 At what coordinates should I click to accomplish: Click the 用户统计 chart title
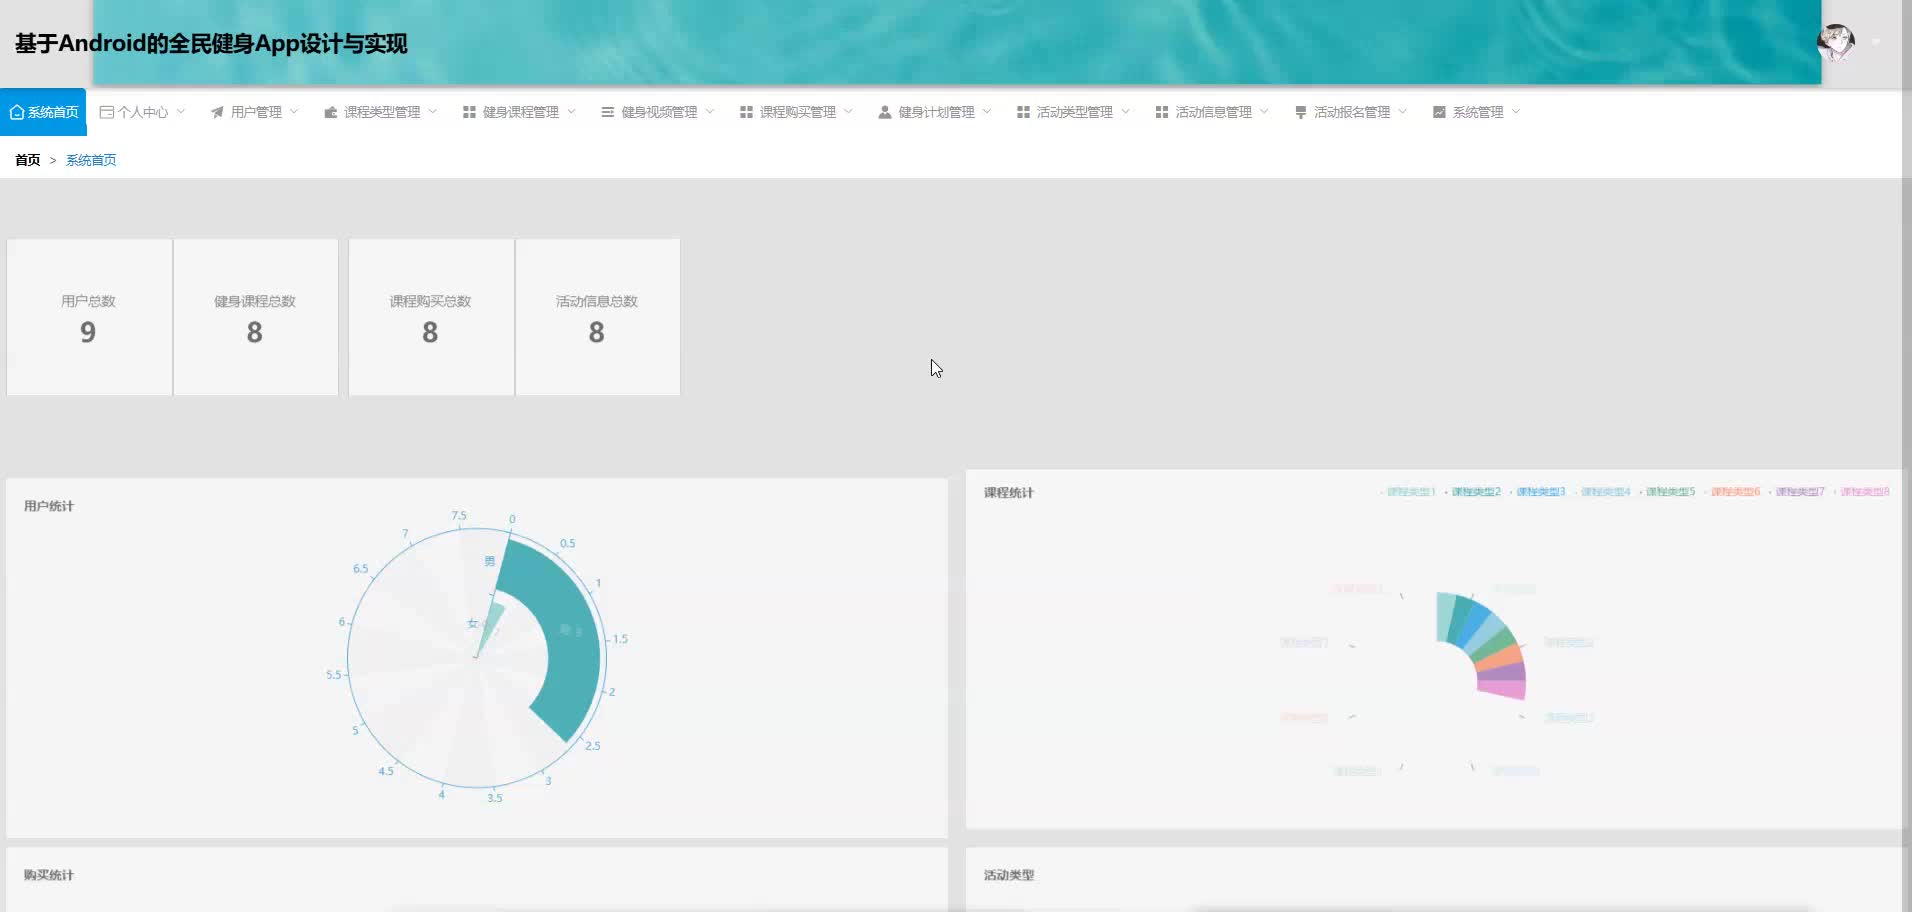[x=49, y=506]
